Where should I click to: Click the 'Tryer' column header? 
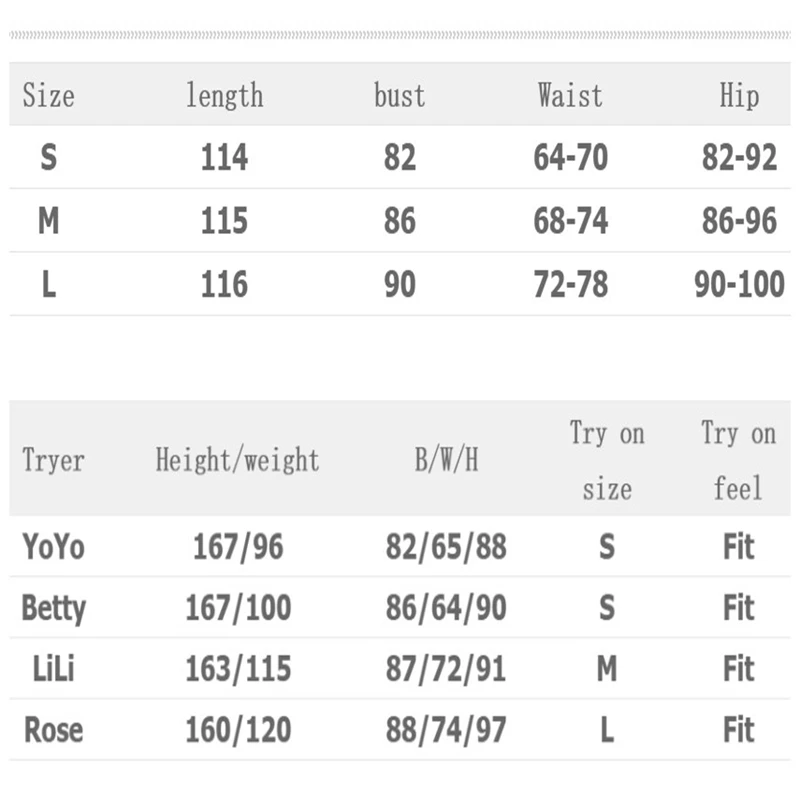(53, 461)
